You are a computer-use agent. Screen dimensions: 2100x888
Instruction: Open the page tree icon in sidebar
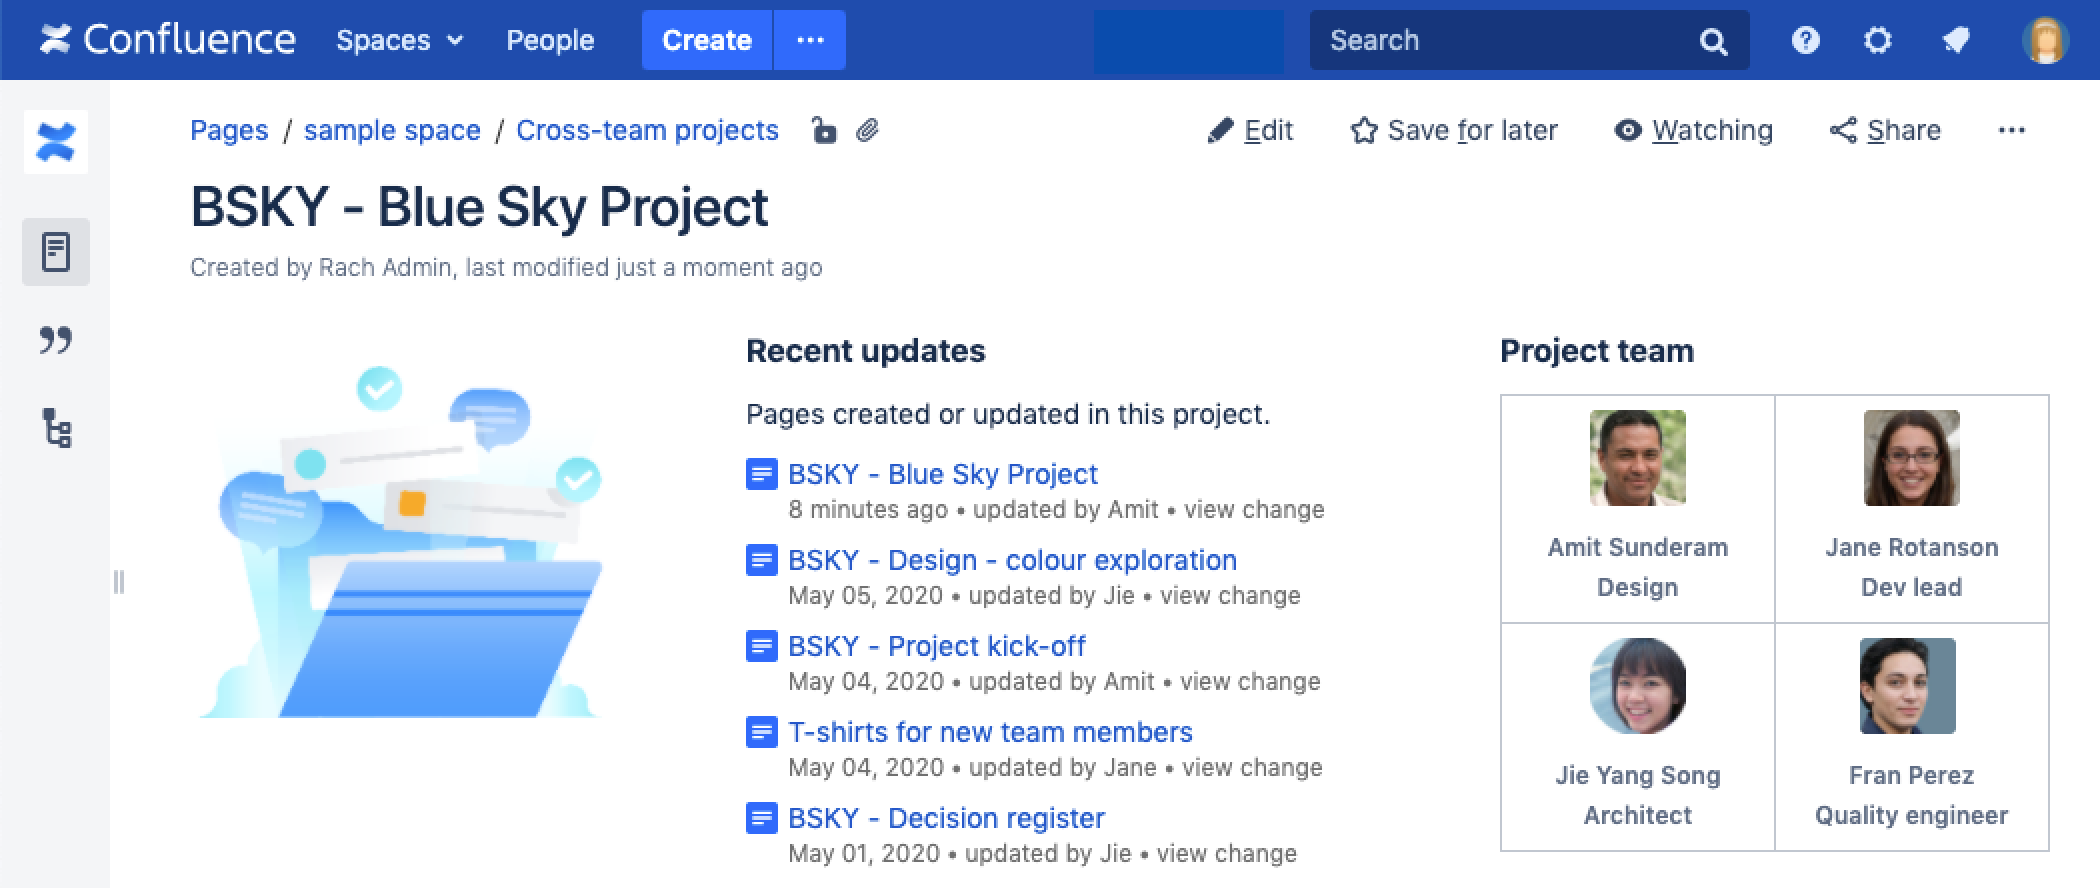point(56,429)
